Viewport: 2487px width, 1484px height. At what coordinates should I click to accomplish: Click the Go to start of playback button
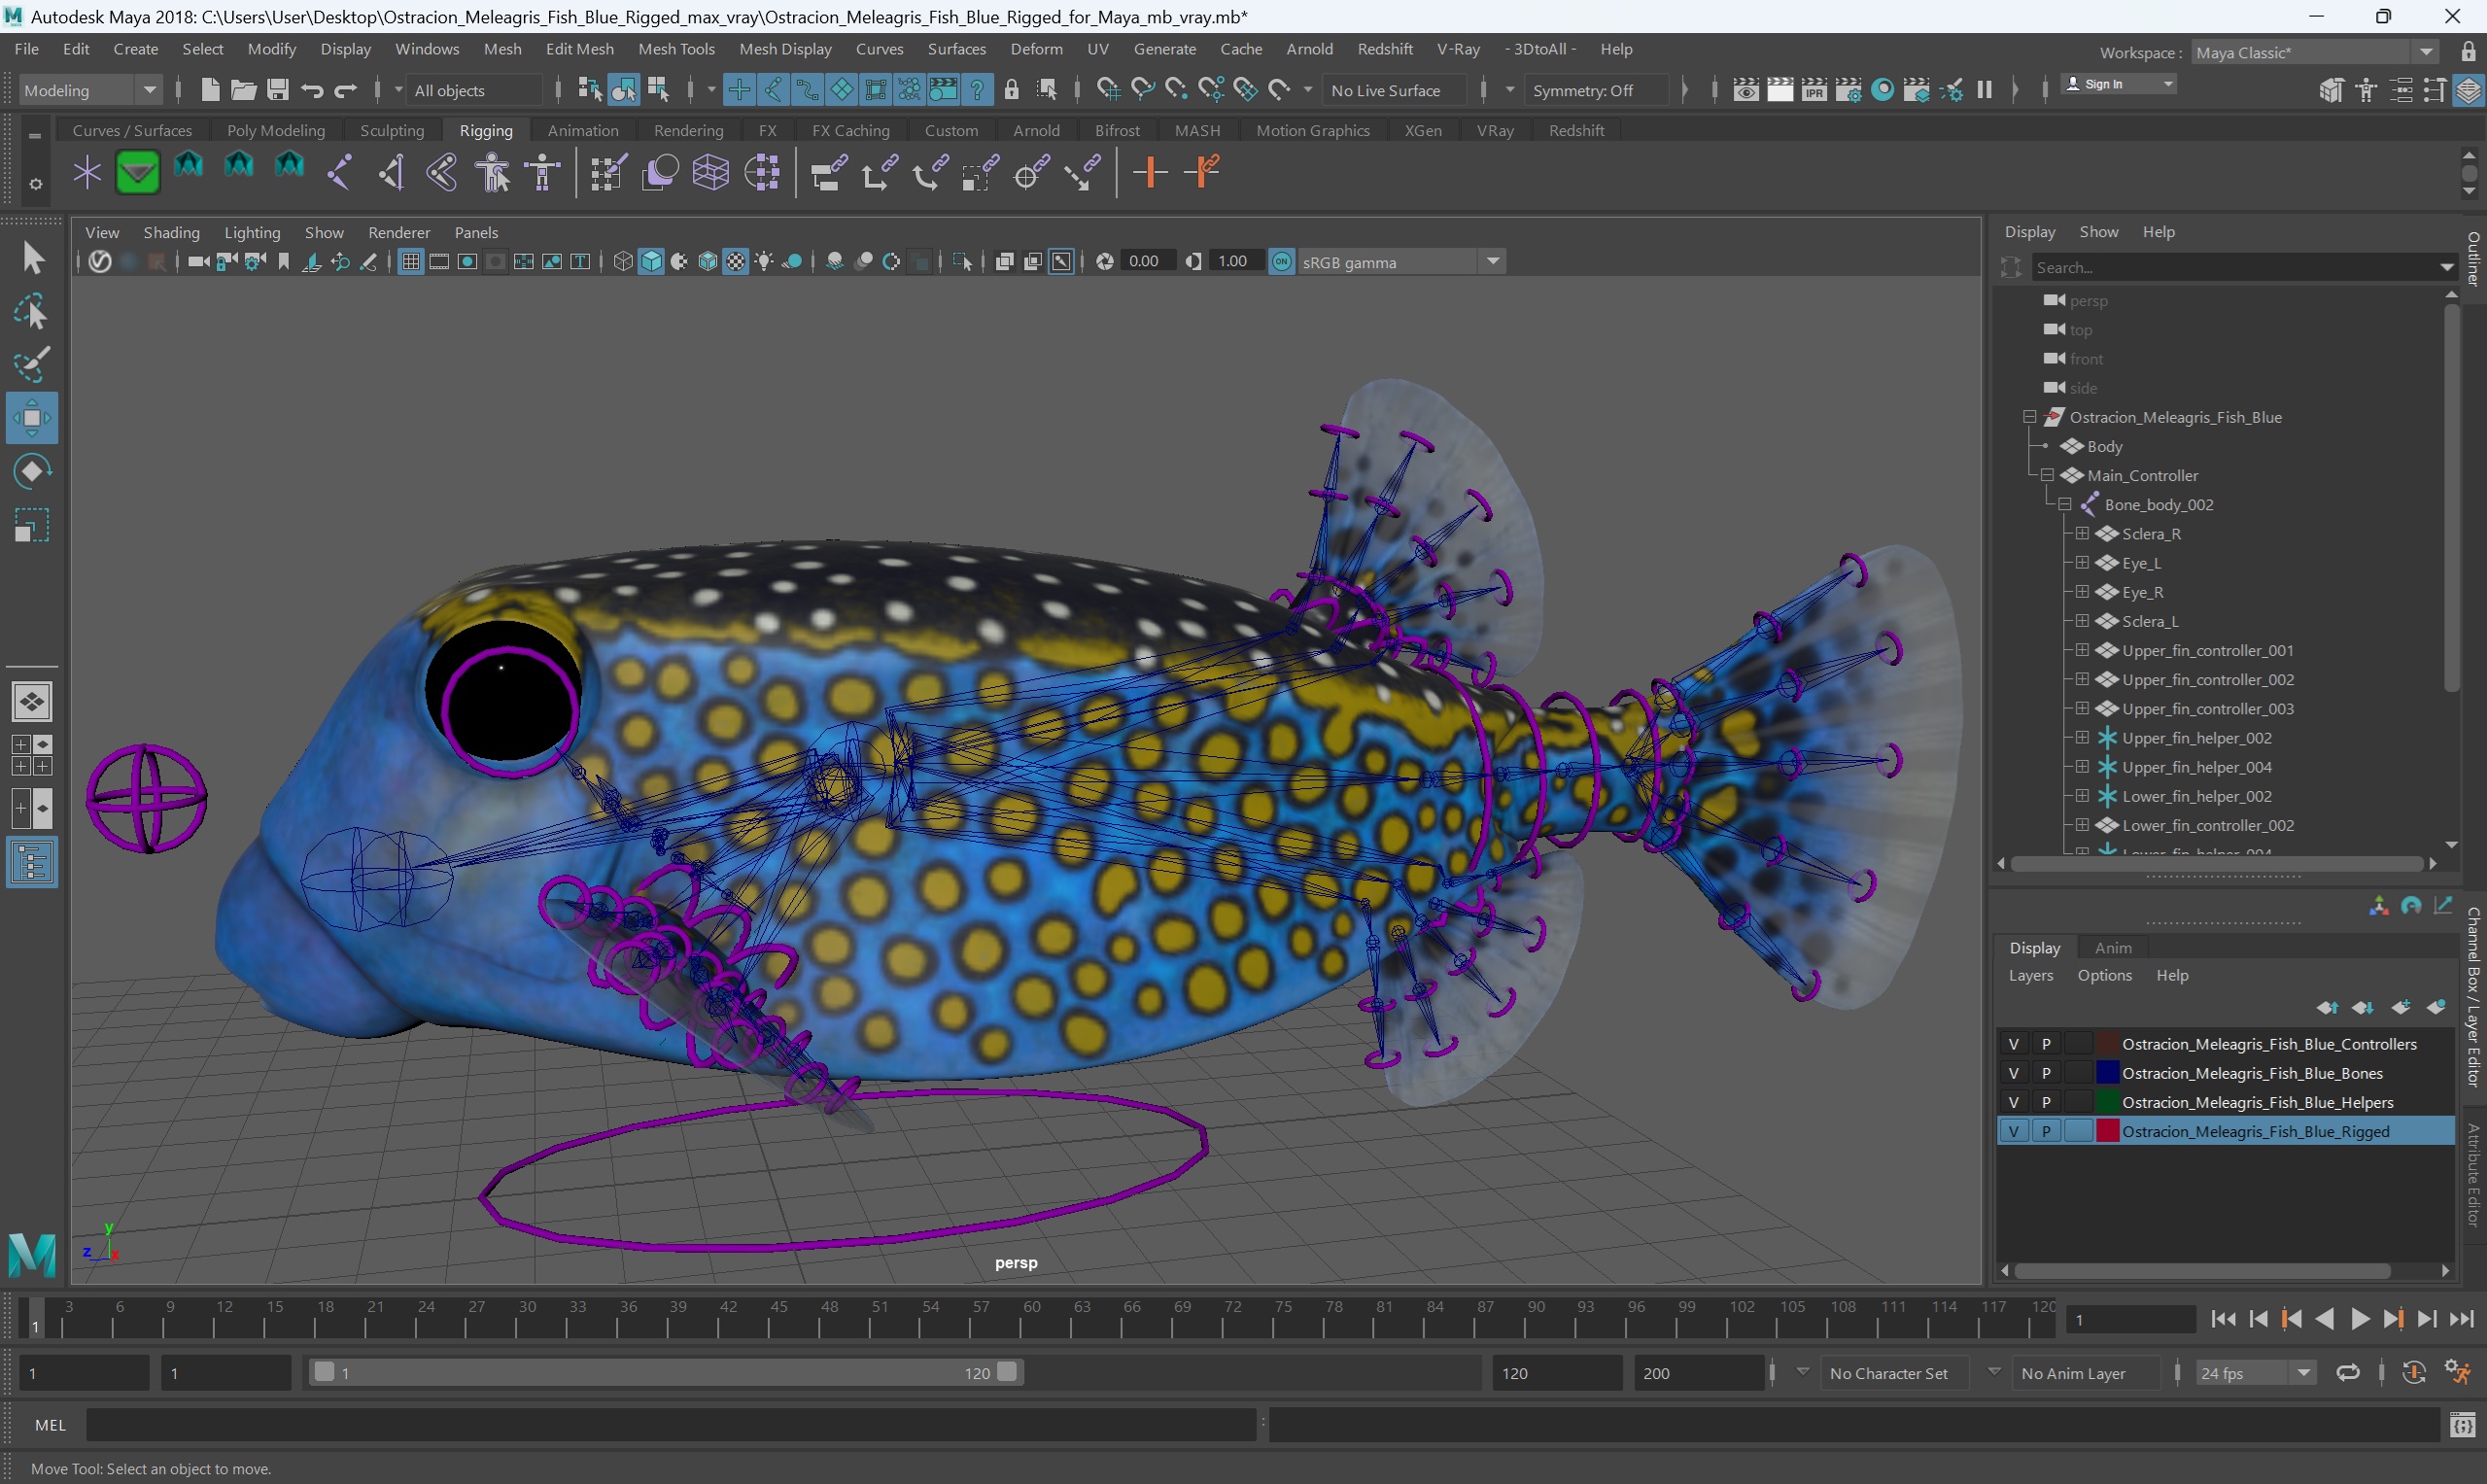tap(2223, 1320)
